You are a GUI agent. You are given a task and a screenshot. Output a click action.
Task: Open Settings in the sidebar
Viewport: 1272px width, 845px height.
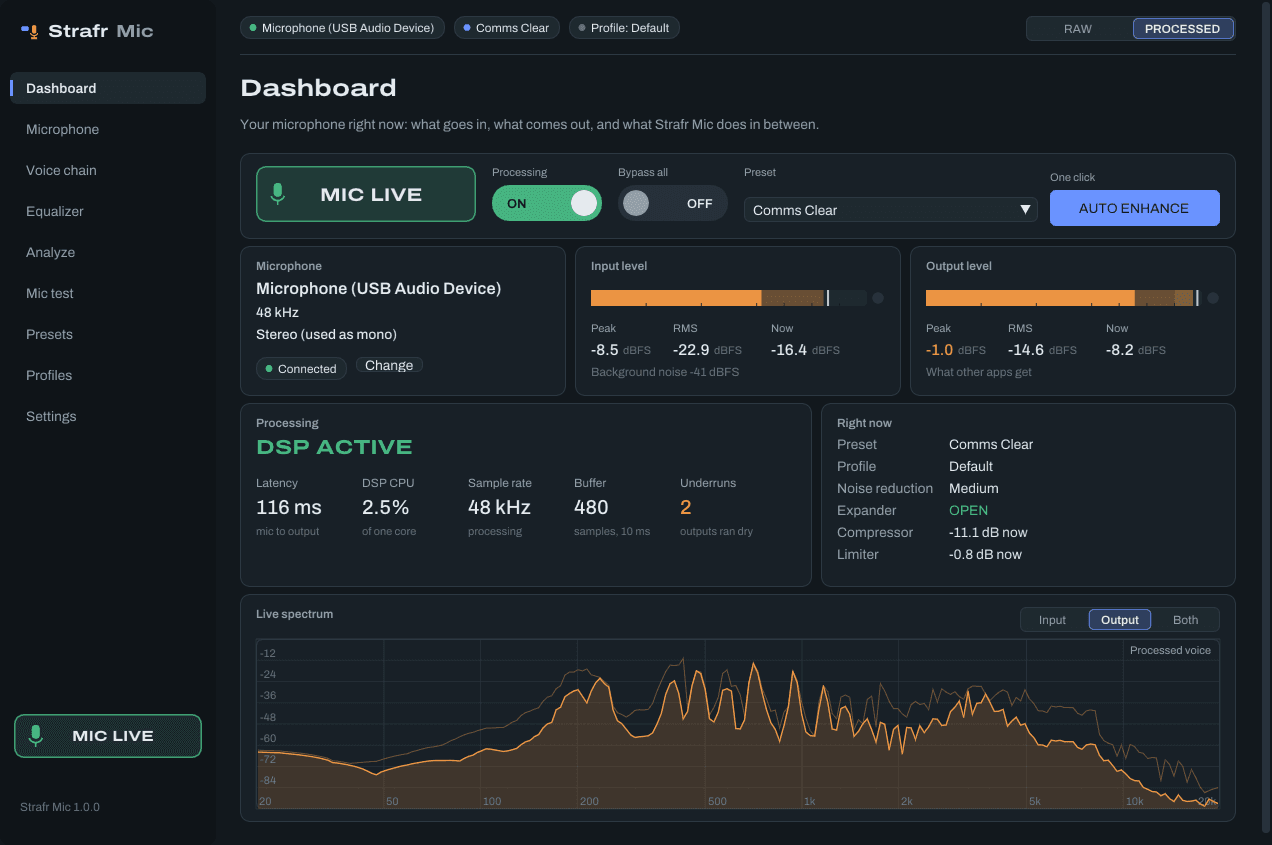coord(108,416)
